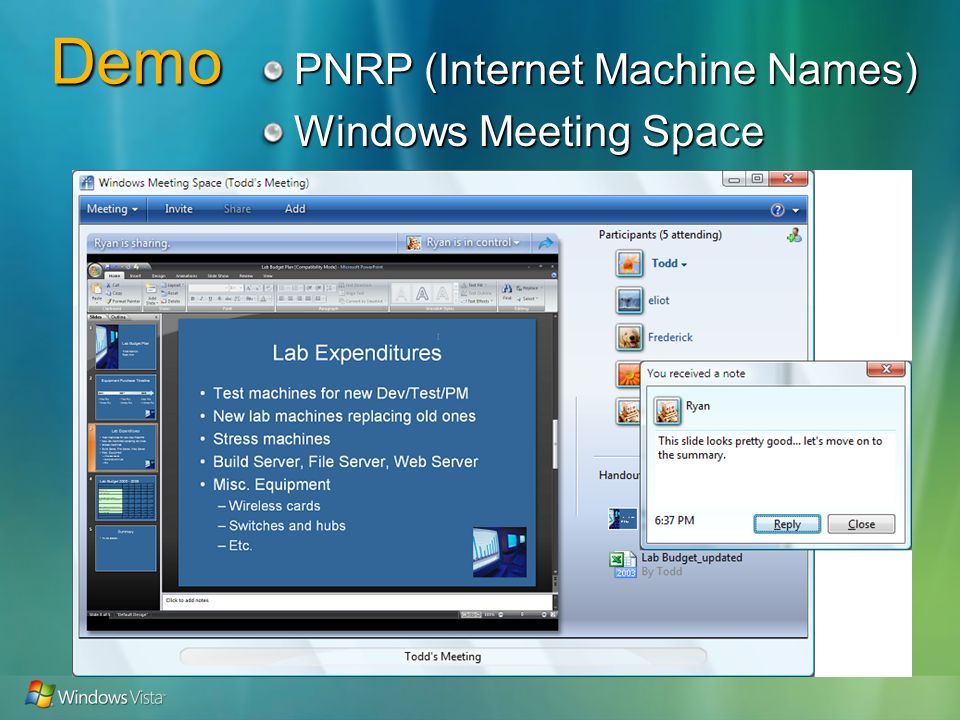Screen dimensions: 960x720
Task: Click Reply in the note dialog
Action: click(787, 524)
